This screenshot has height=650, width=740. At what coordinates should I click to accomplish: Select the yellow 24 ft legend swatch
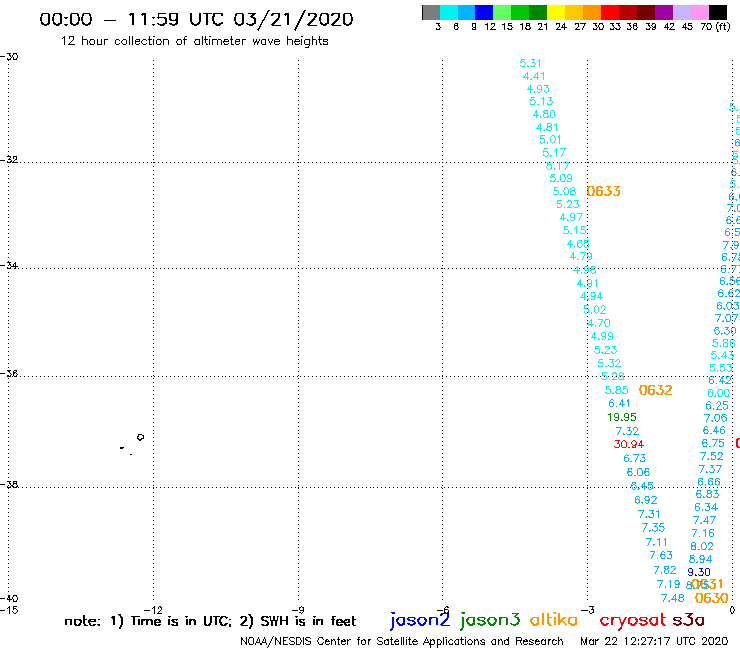556,12
